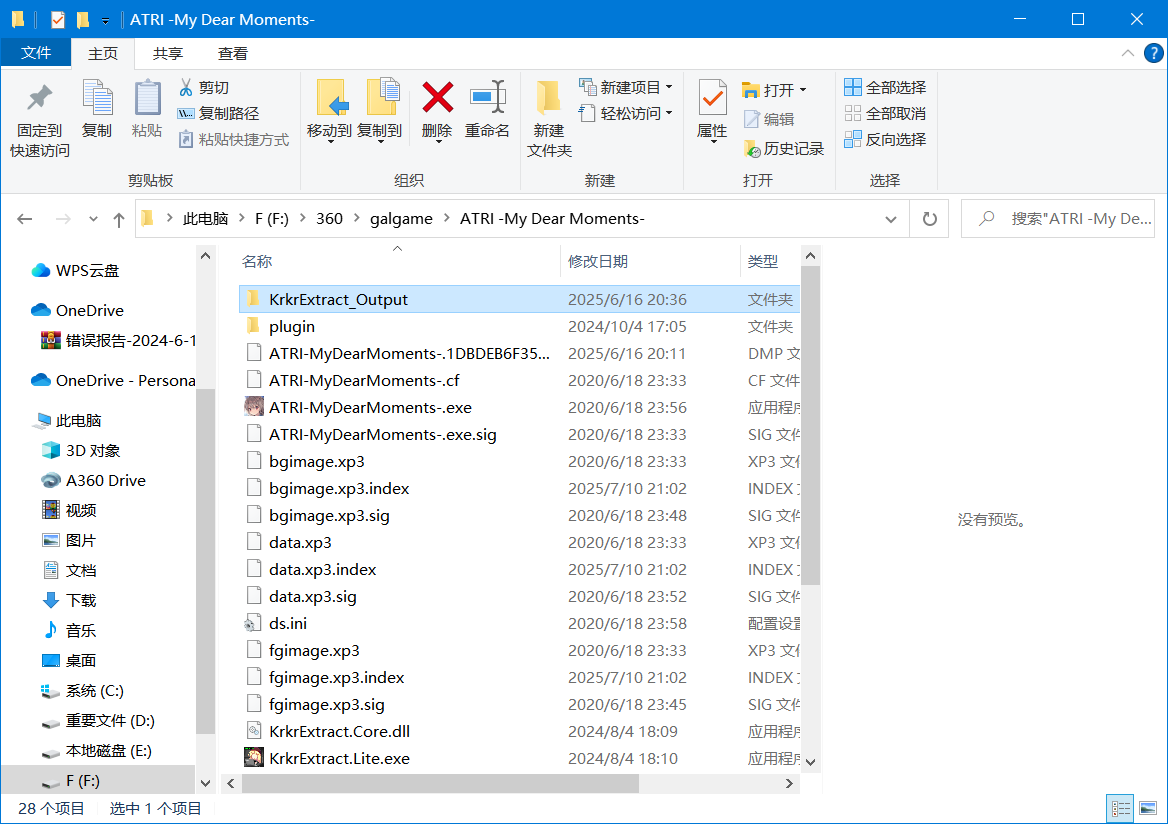Click 复制路径 copy path

(218, 113)
